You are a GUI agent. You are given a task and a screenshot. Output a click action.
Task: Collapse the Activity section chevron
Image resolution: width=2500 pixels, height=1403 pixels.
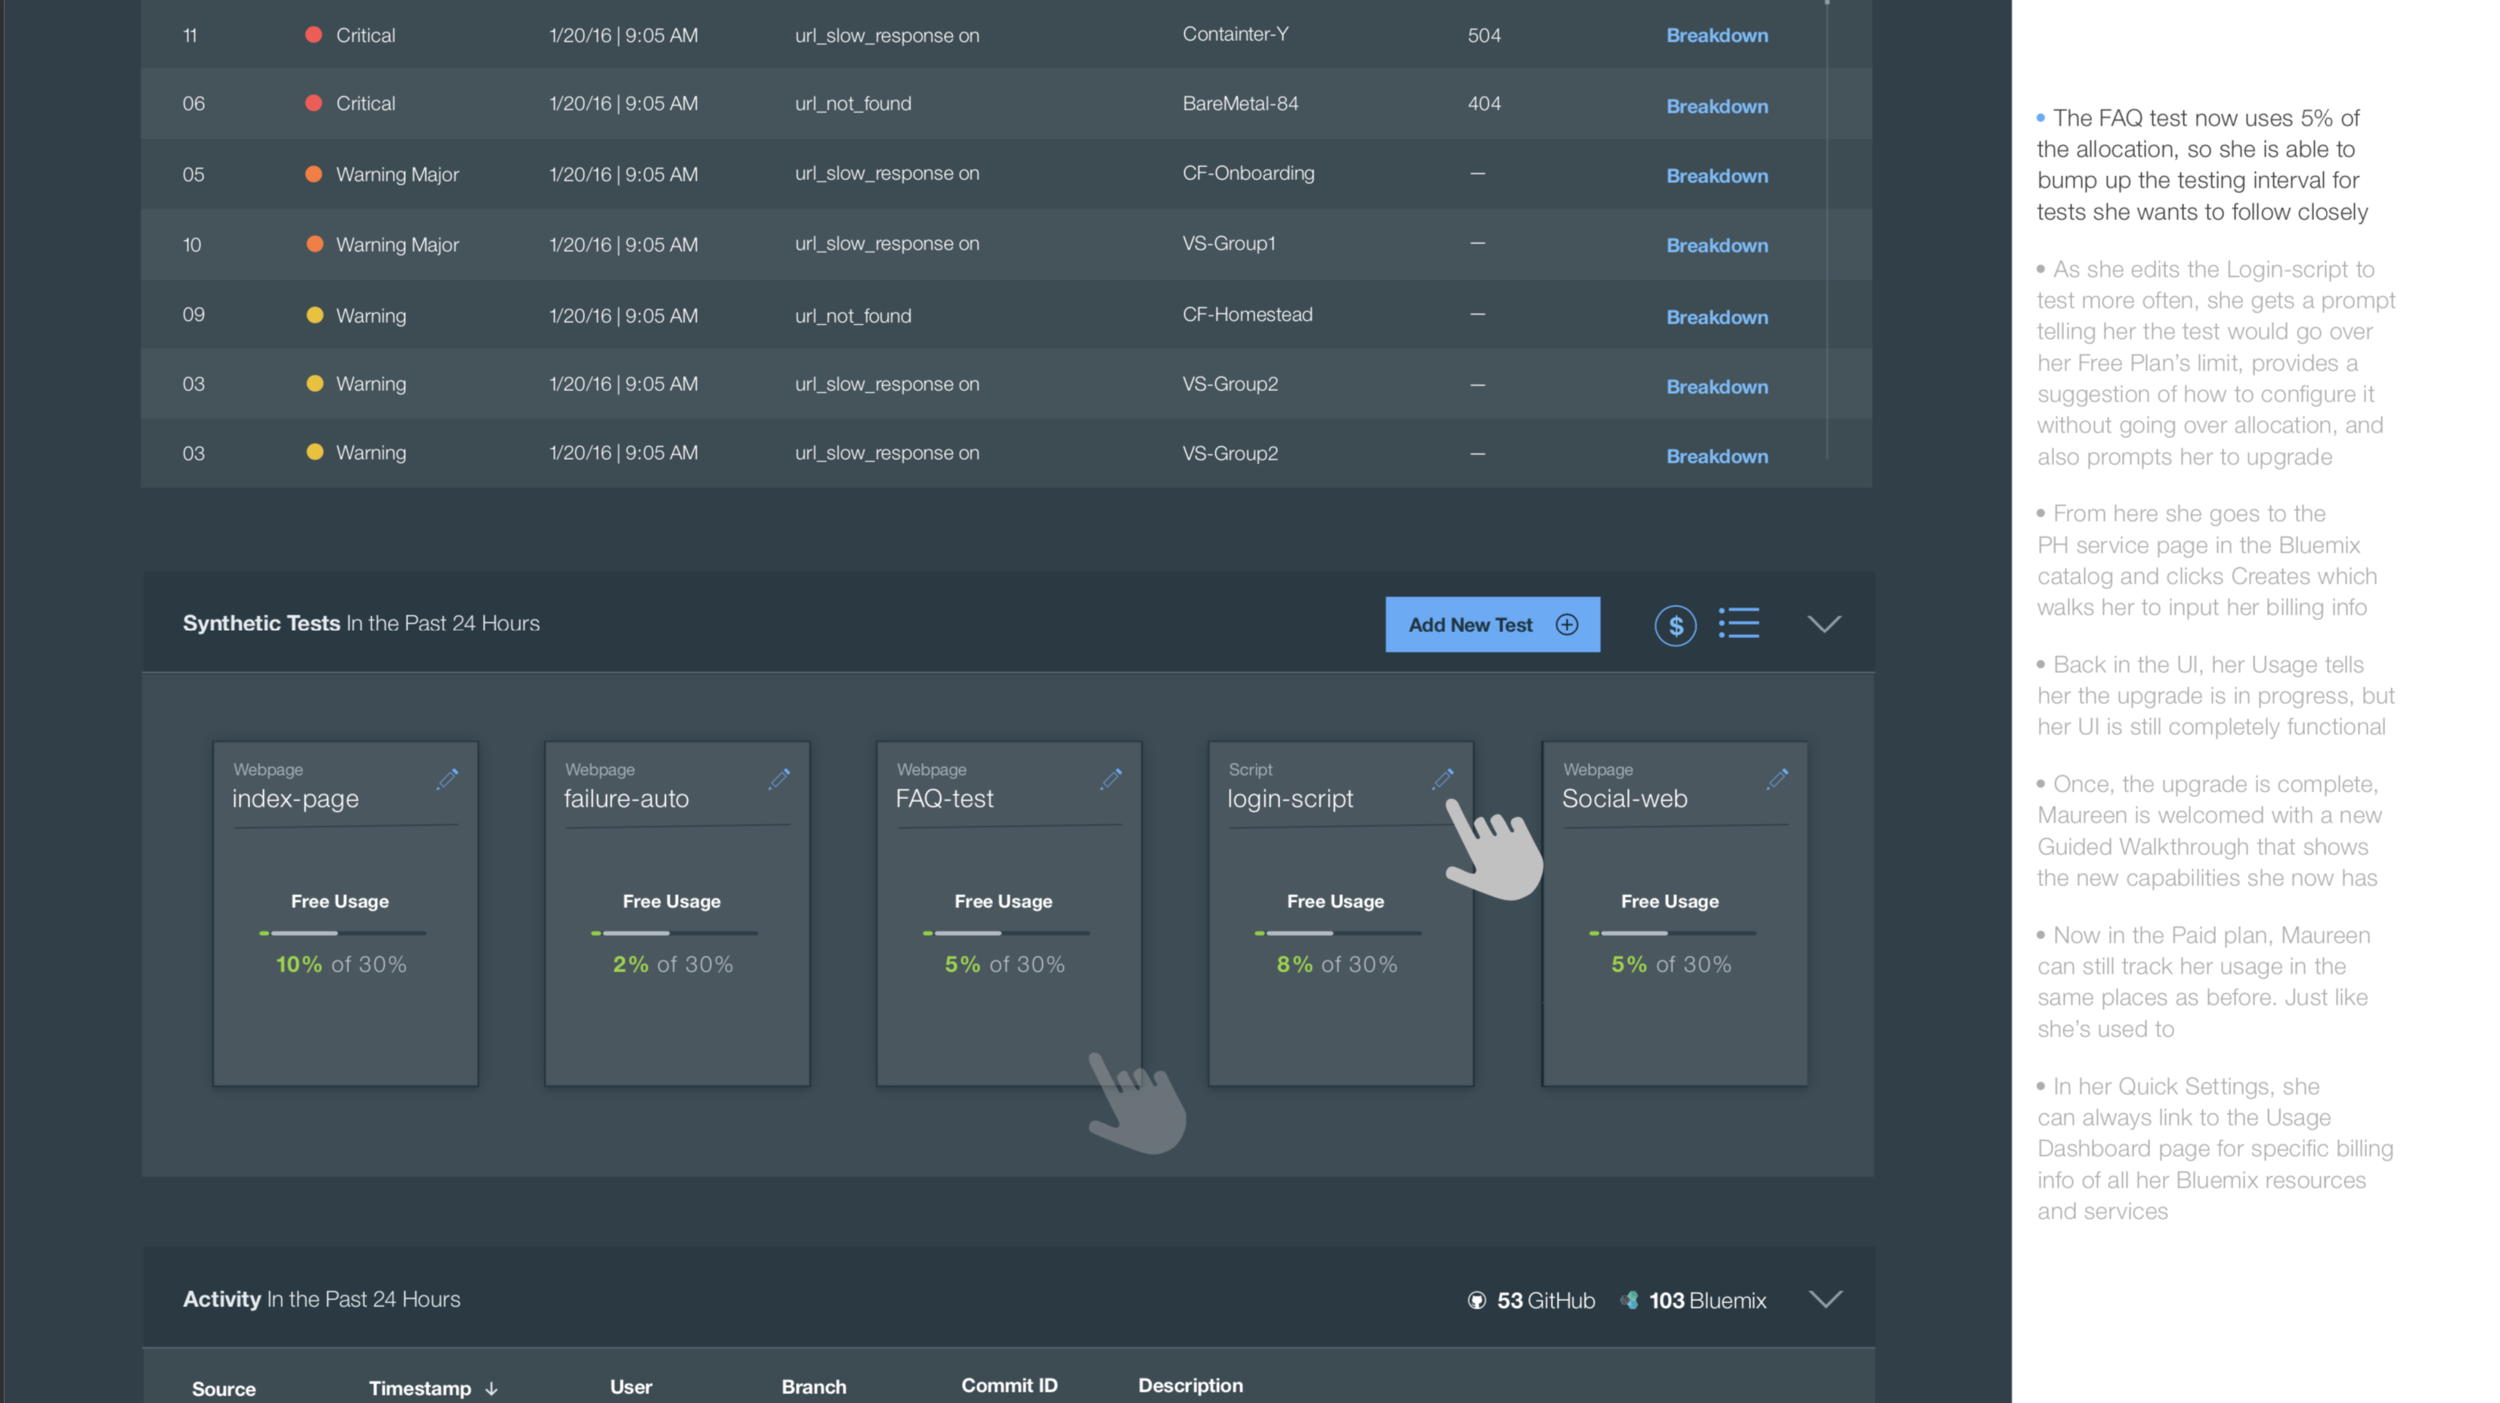1825,1299
